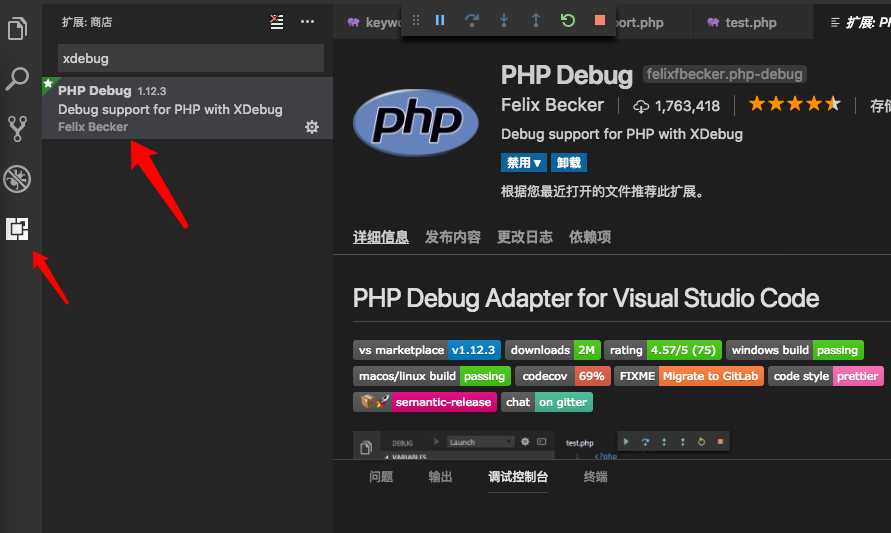
Task: Click the 1,763,418 install count
Action: tap(676, 106)
